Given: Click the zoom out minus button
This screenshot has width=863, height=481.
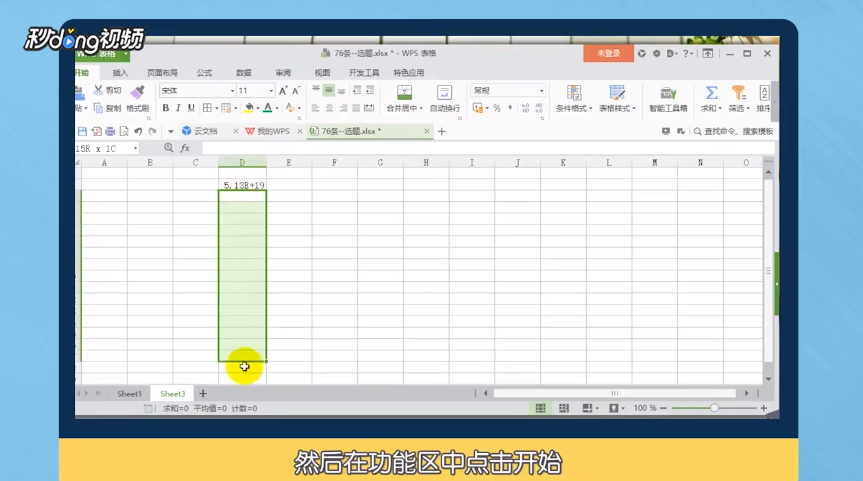Looking at the screenshot, I should [664, 408].
